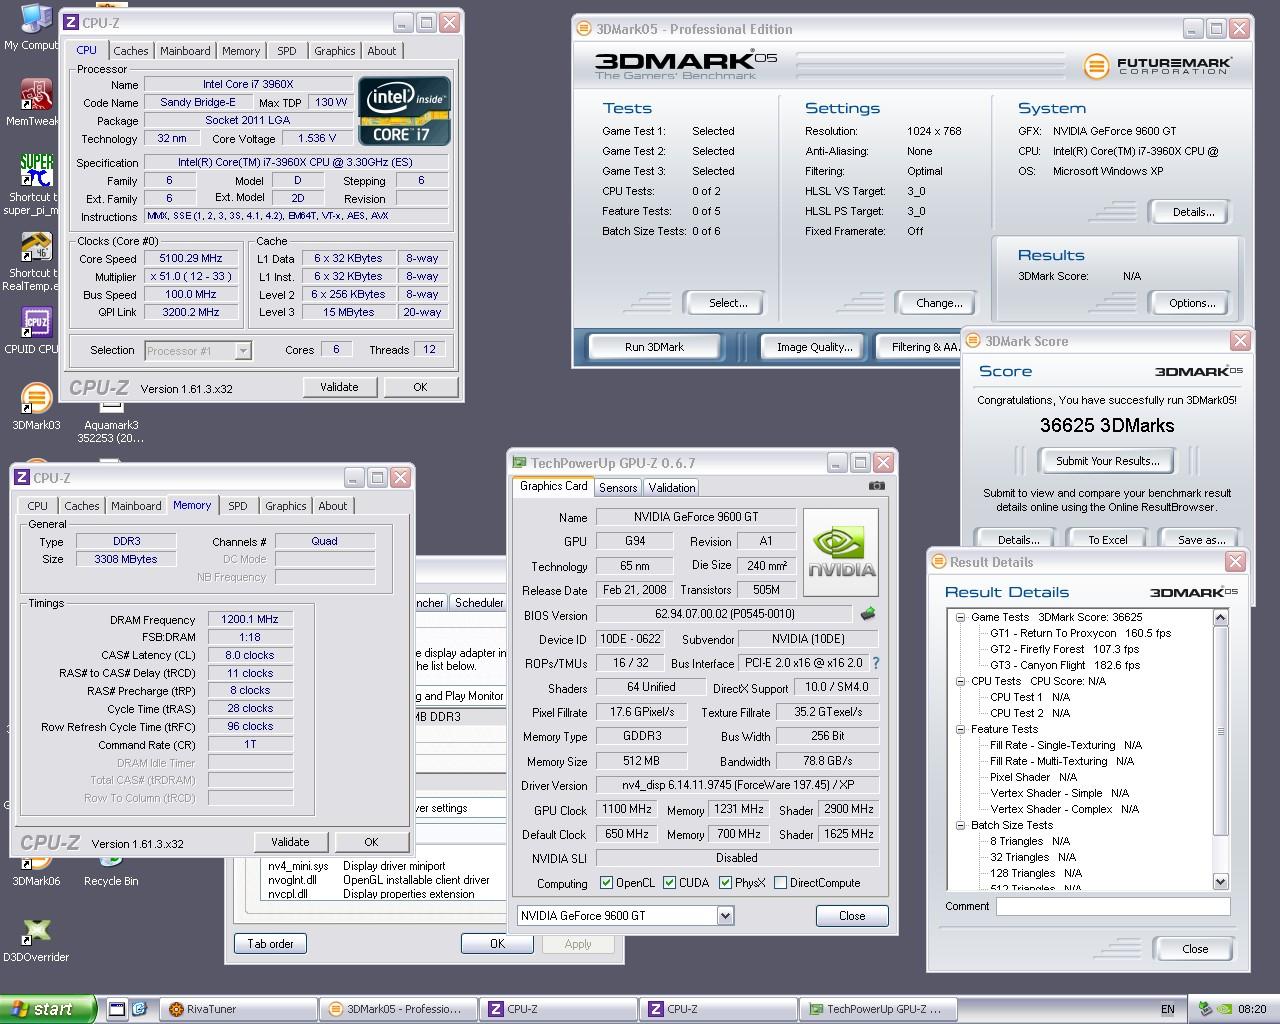Enable the DirectCompute checkbox

coord(779,883)
